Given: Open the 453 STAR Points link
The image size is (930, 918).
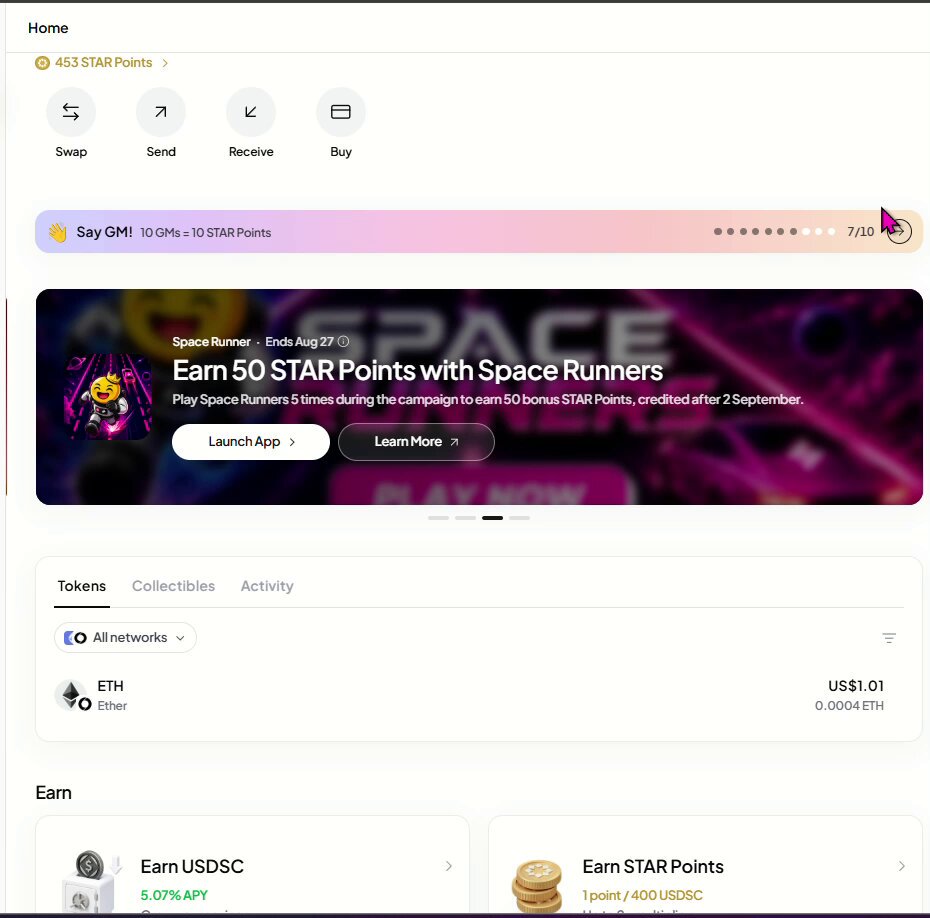Looking at the screenshot, I should (103, 63).
